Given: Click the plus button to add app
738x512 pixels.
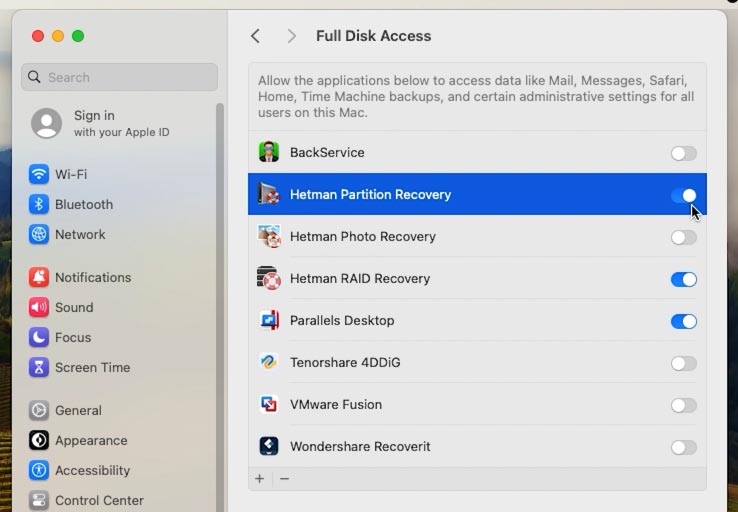Looking at the screenshot, I should pos(259,479).
